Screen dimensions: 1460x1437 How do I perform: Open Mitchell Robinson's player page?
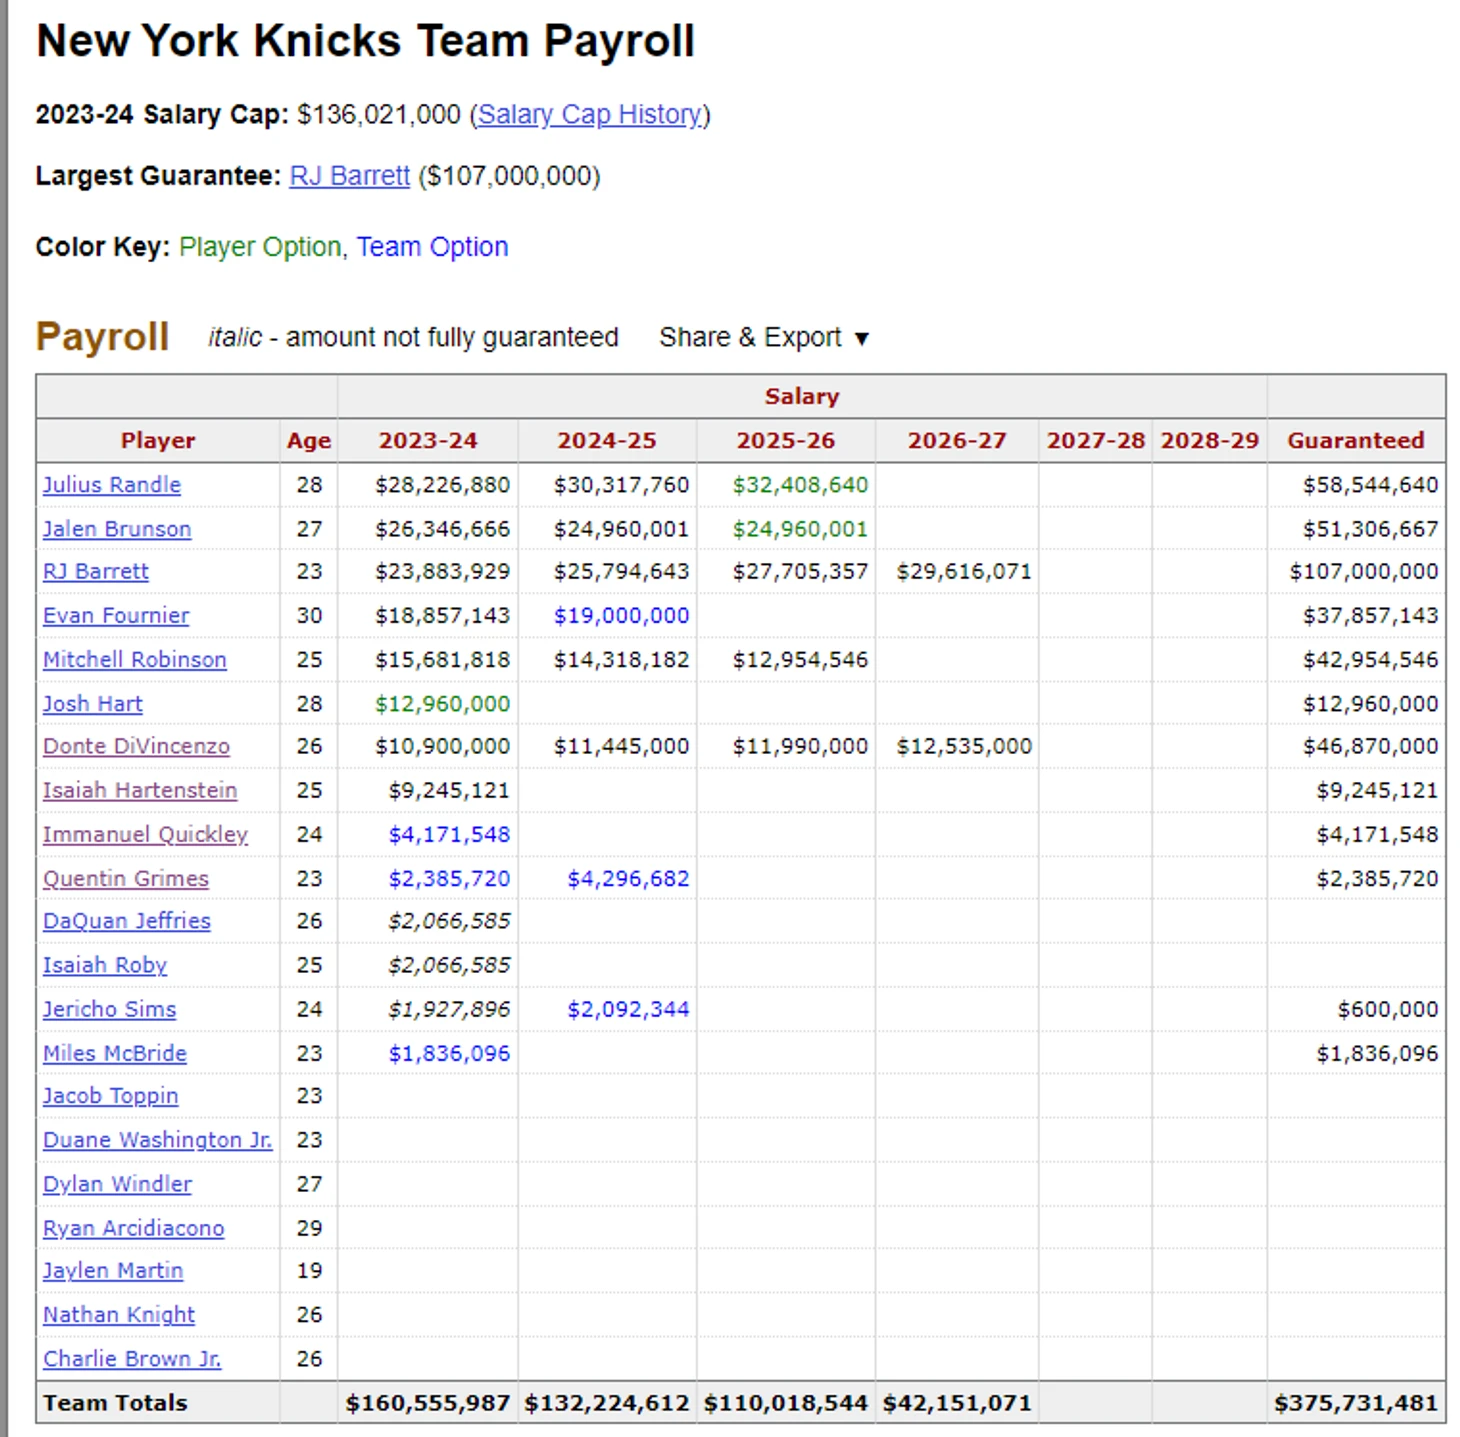(x=135, y=660)
